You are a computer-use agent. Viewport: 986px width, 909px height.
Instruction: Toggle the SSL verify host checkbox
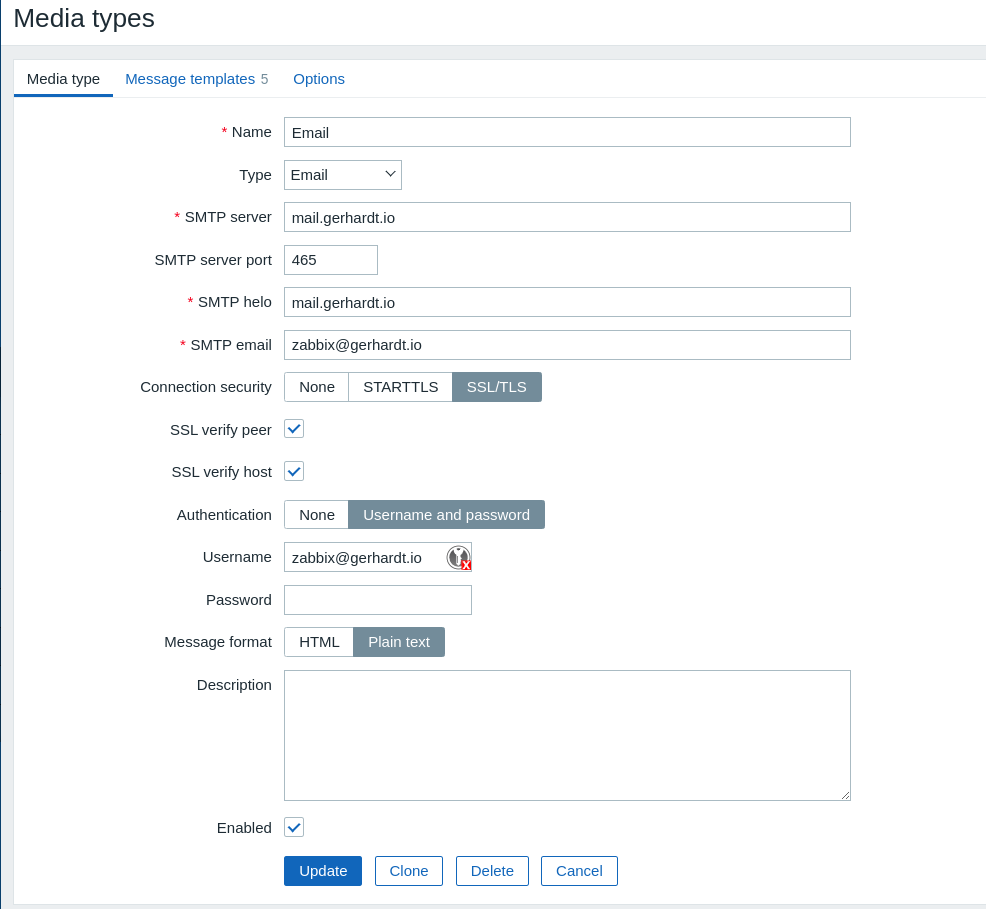pos(294,471)
